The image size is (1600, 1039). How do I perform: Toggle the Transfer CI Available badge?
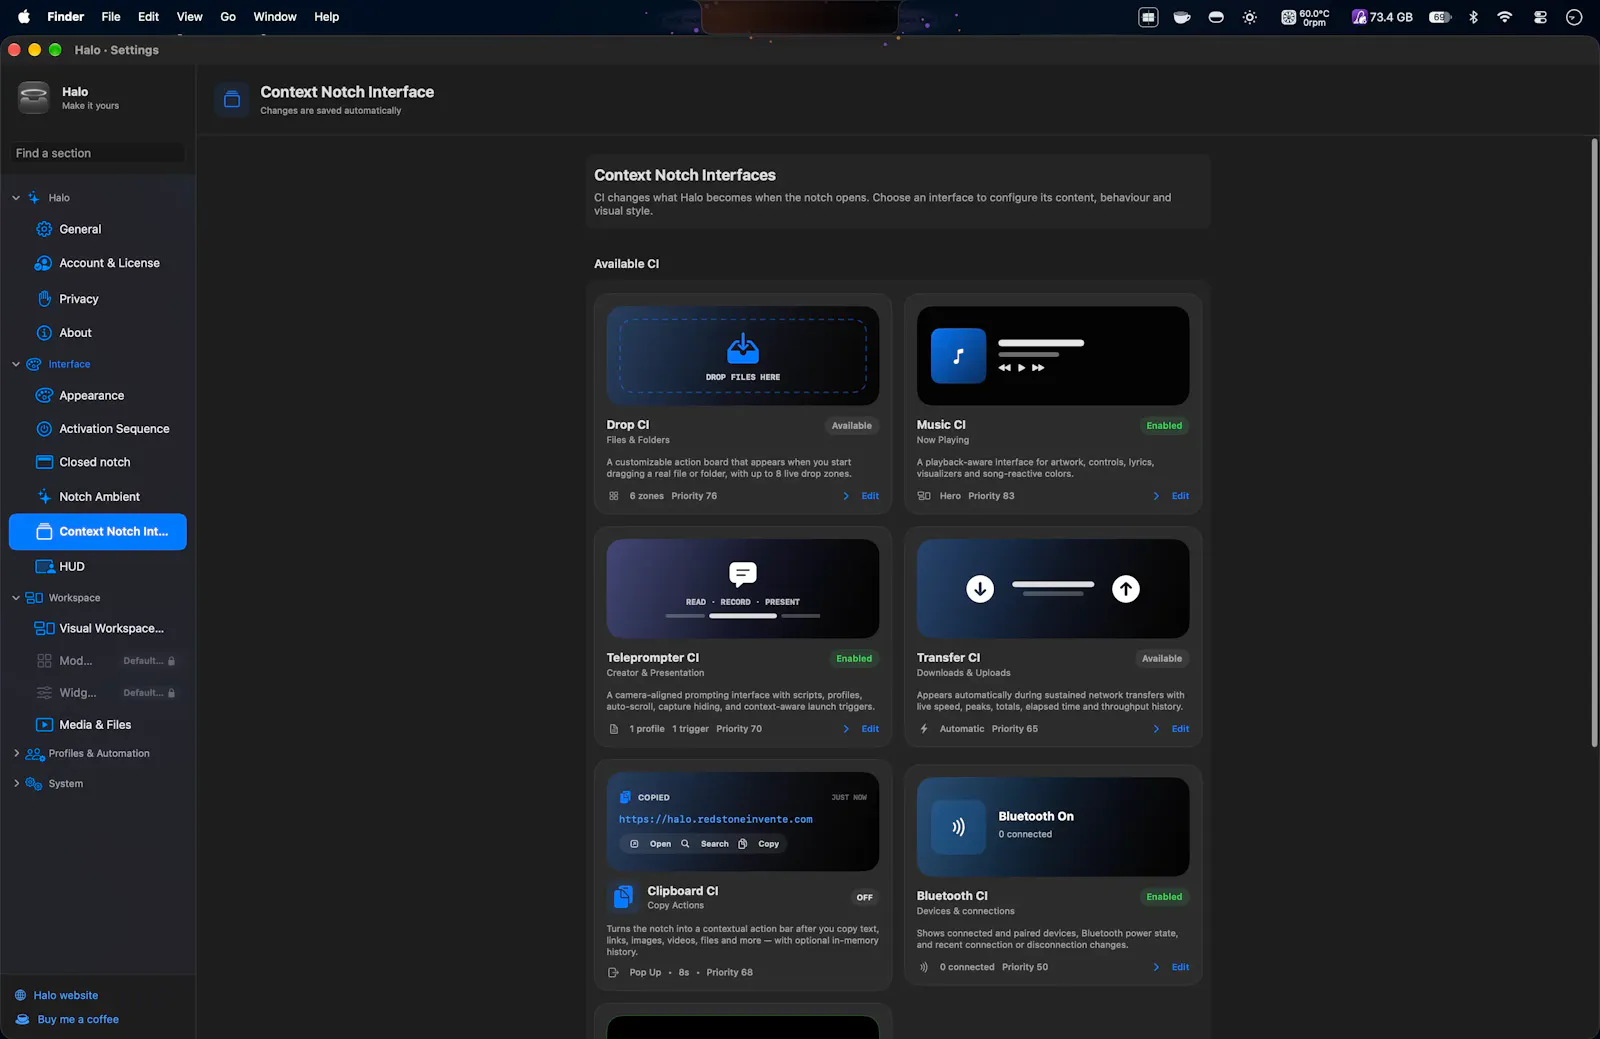[1162, 659]
